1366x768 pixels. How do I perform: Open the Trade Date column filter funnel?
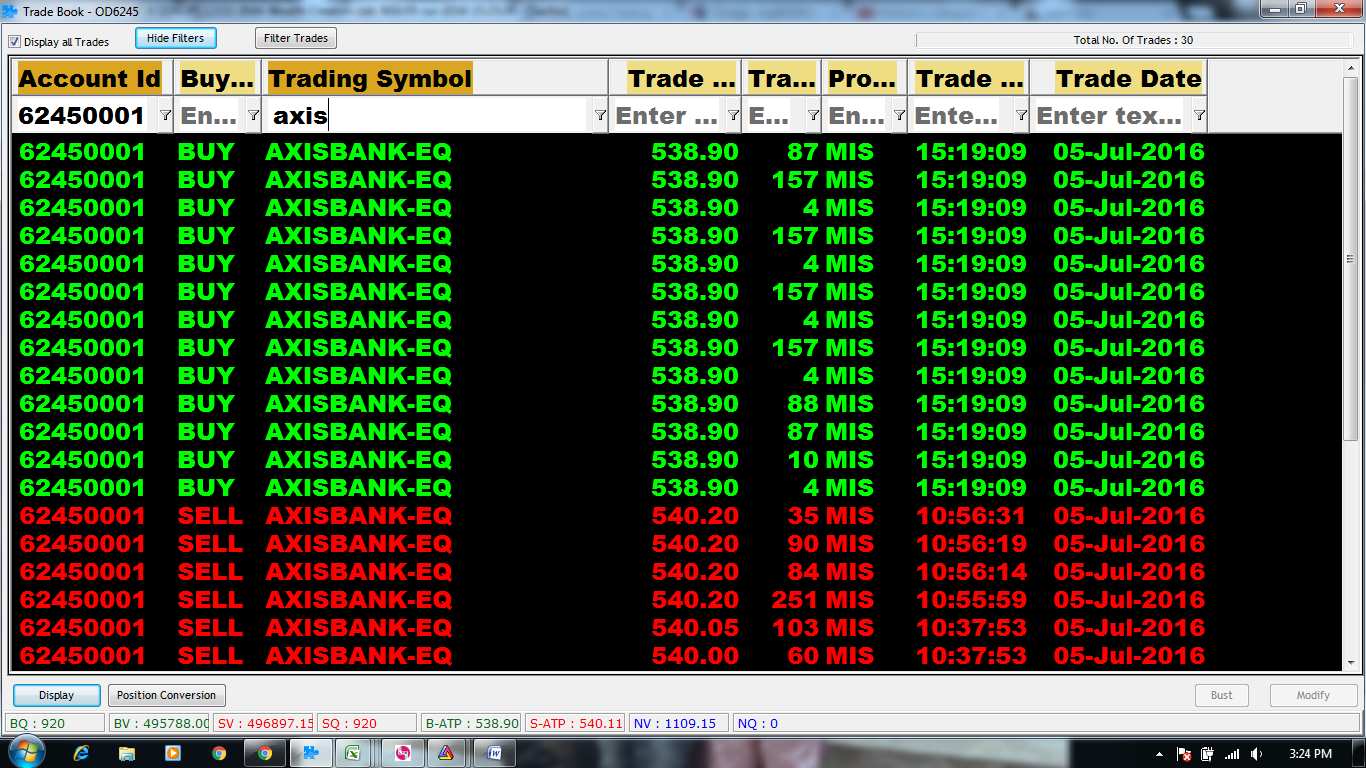point(1199,116)
